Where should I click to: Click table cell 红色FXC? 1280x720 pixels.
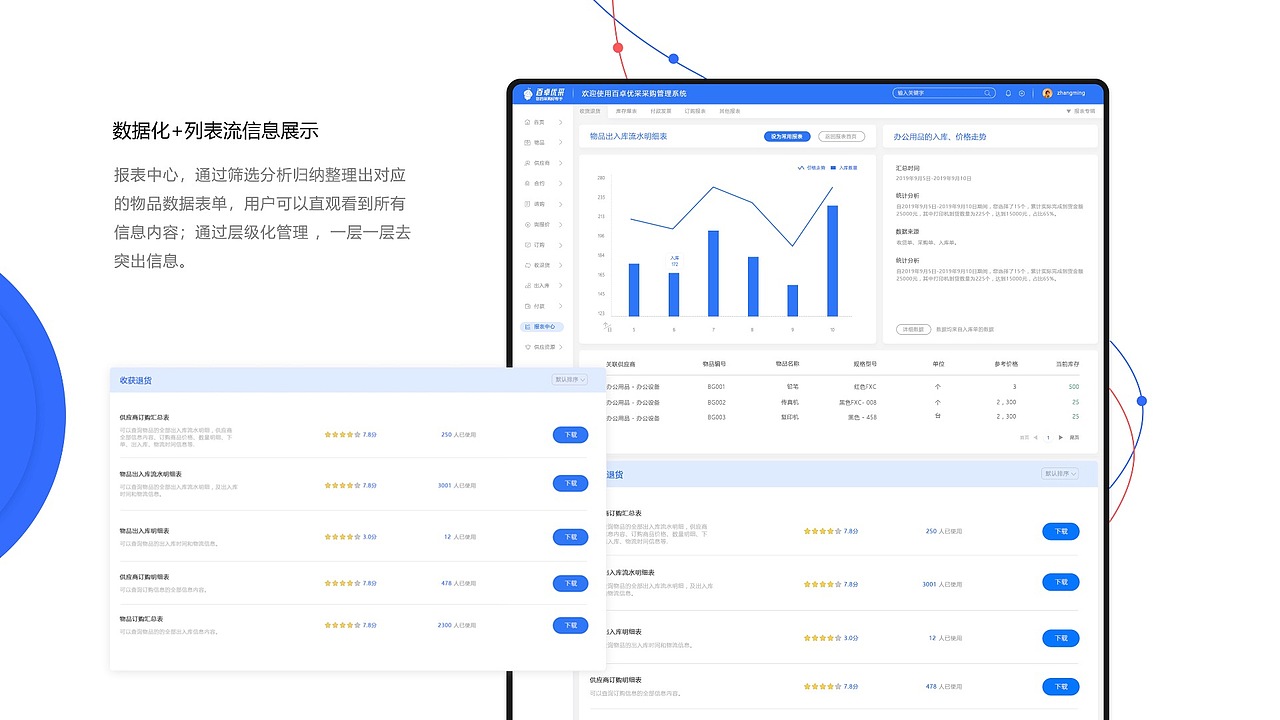point(864,386)
